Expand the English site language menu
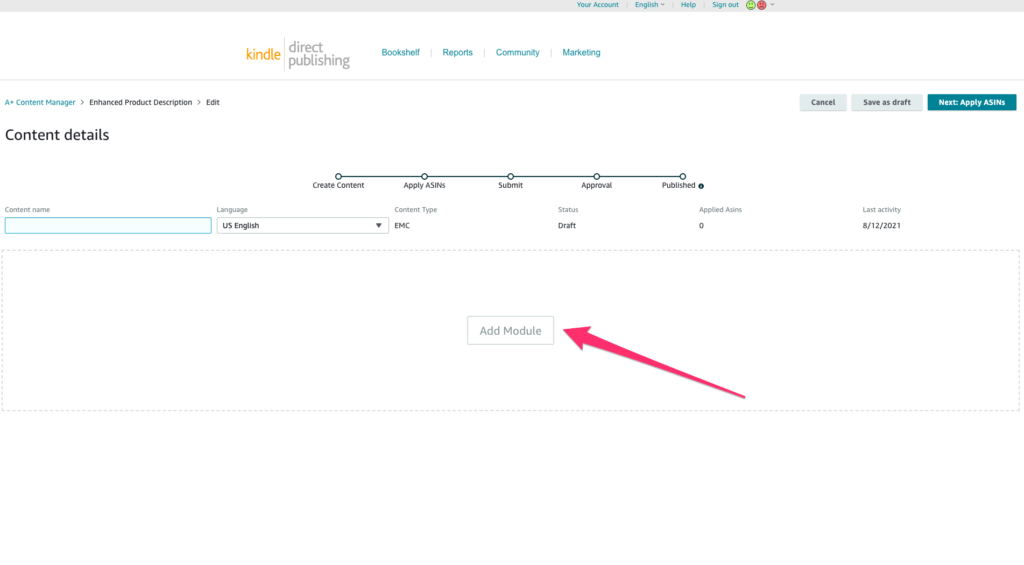Viewport: 1024px width, 565px height. click(x=649, y=5)
